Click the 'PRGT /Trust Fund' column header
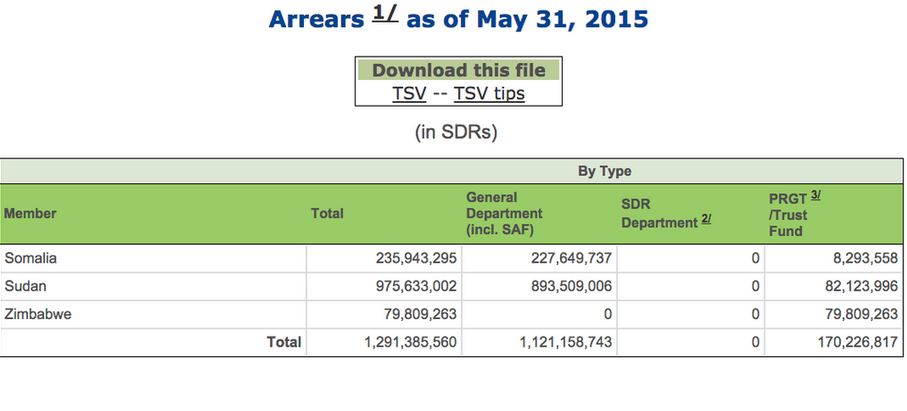Image resolution: width=907 pixels, height=411 pixels. (x=790, y=214)
